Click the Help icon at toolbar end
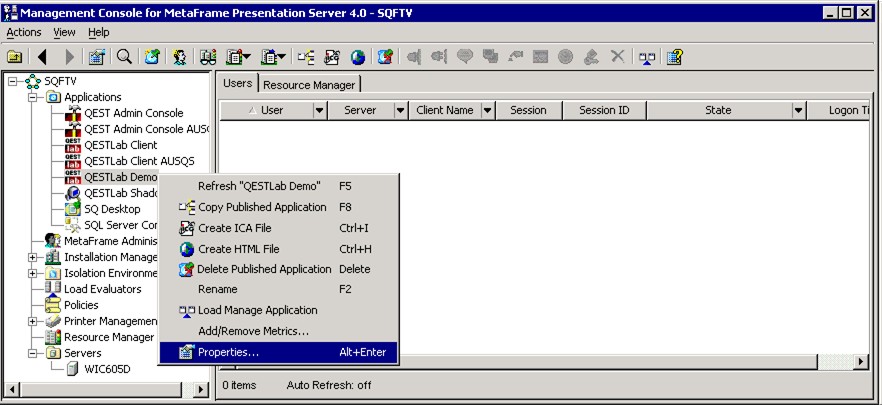The width and height of the screenshot is (882, 405). (x=674, y=57)
